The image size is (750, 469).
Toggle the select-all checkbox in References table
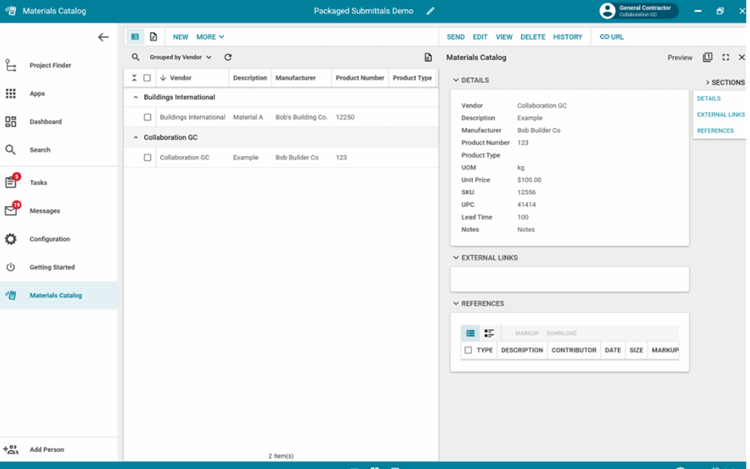[468, 350]
